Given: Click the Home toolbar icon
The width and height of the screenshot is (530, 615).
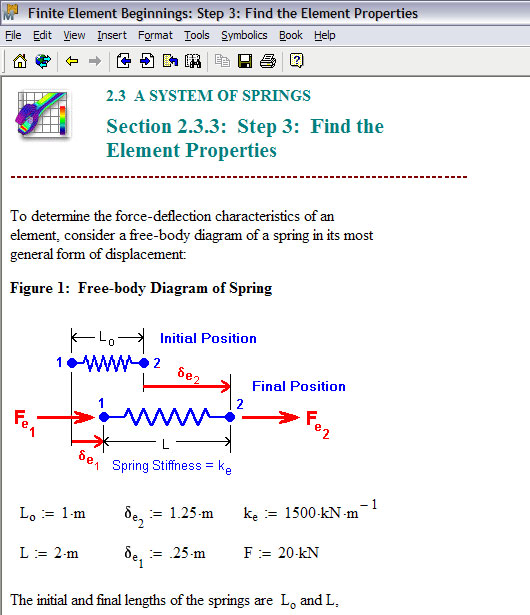Looking at the screenshot, I should click(20, 61).
